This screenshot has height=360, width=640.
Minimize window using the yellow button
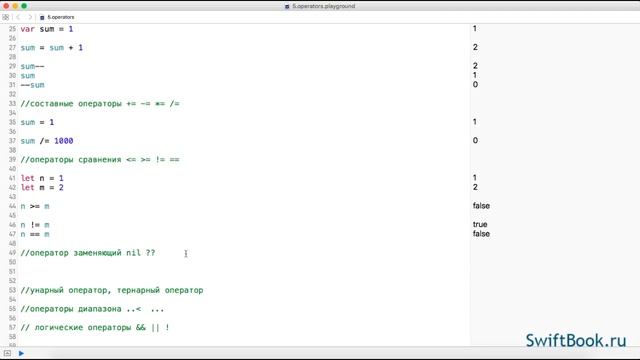[x=15, y=6]
